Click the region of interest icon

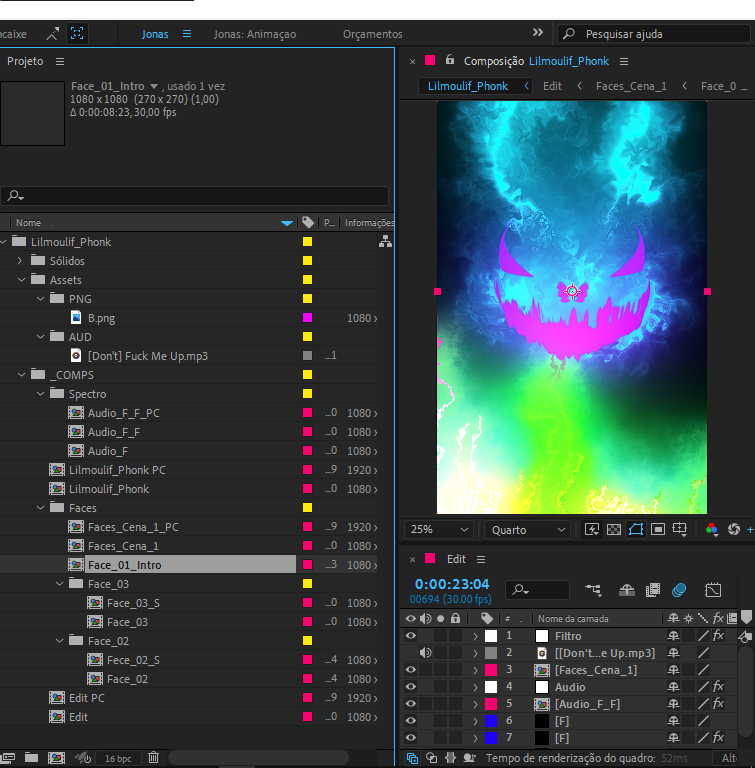pos(658,529)
